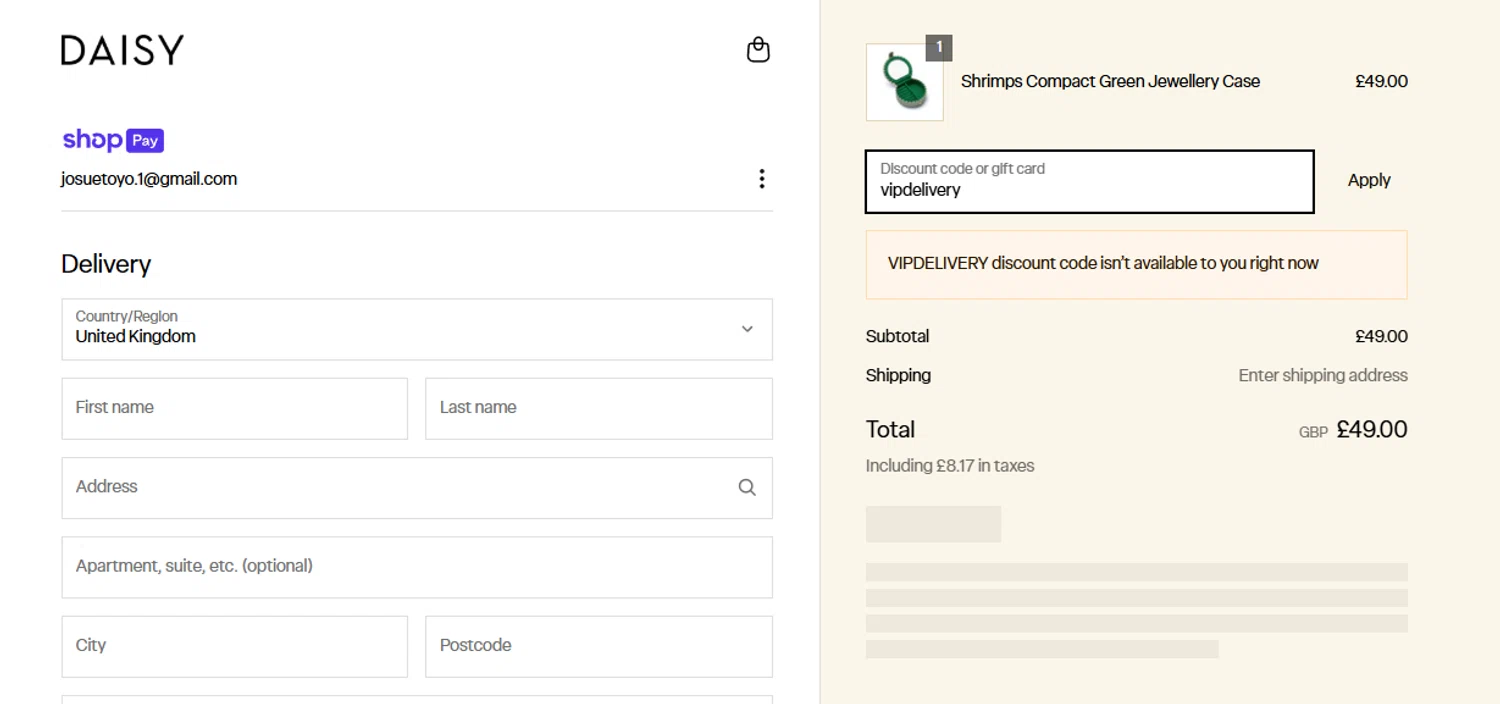
Task: Focus the First name field
Action: (235, 408)
